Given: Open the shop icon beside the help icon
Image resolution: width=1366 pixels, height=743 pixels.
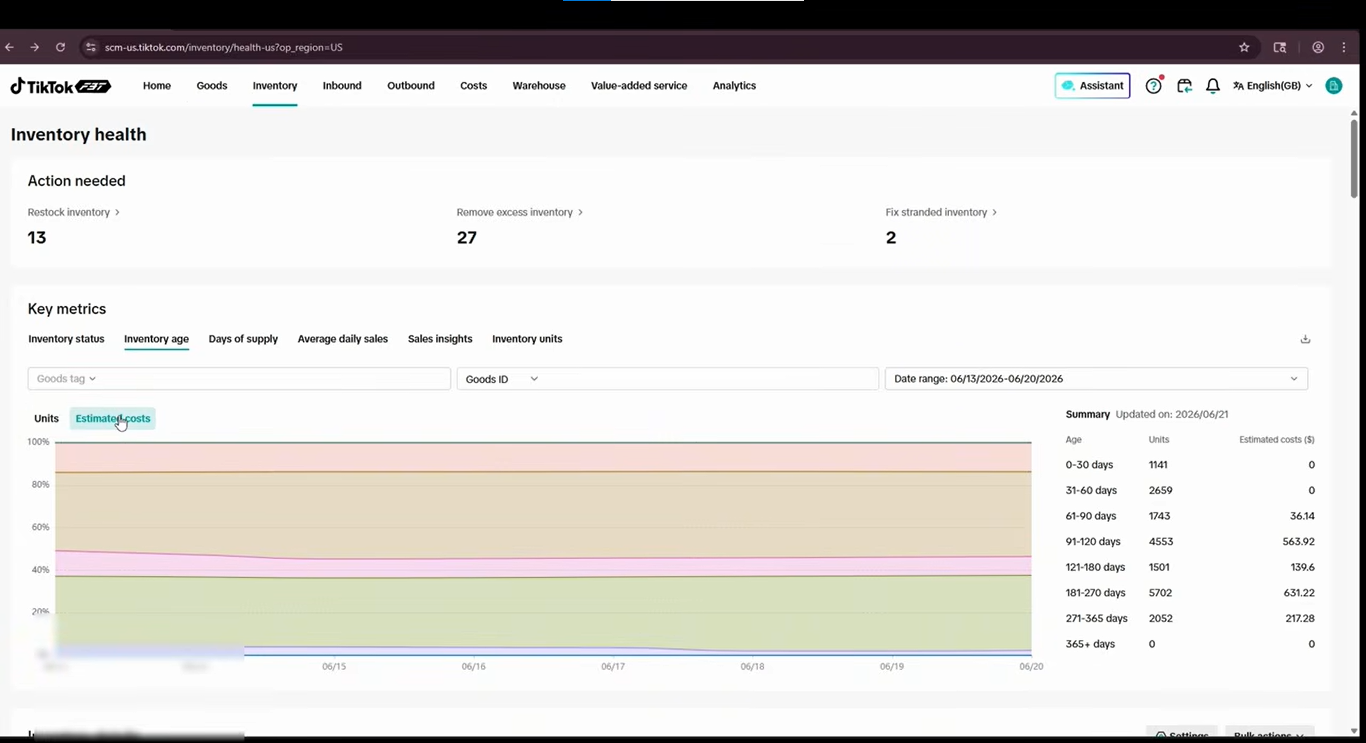Looking at the screenshot, I should 1184,86.
